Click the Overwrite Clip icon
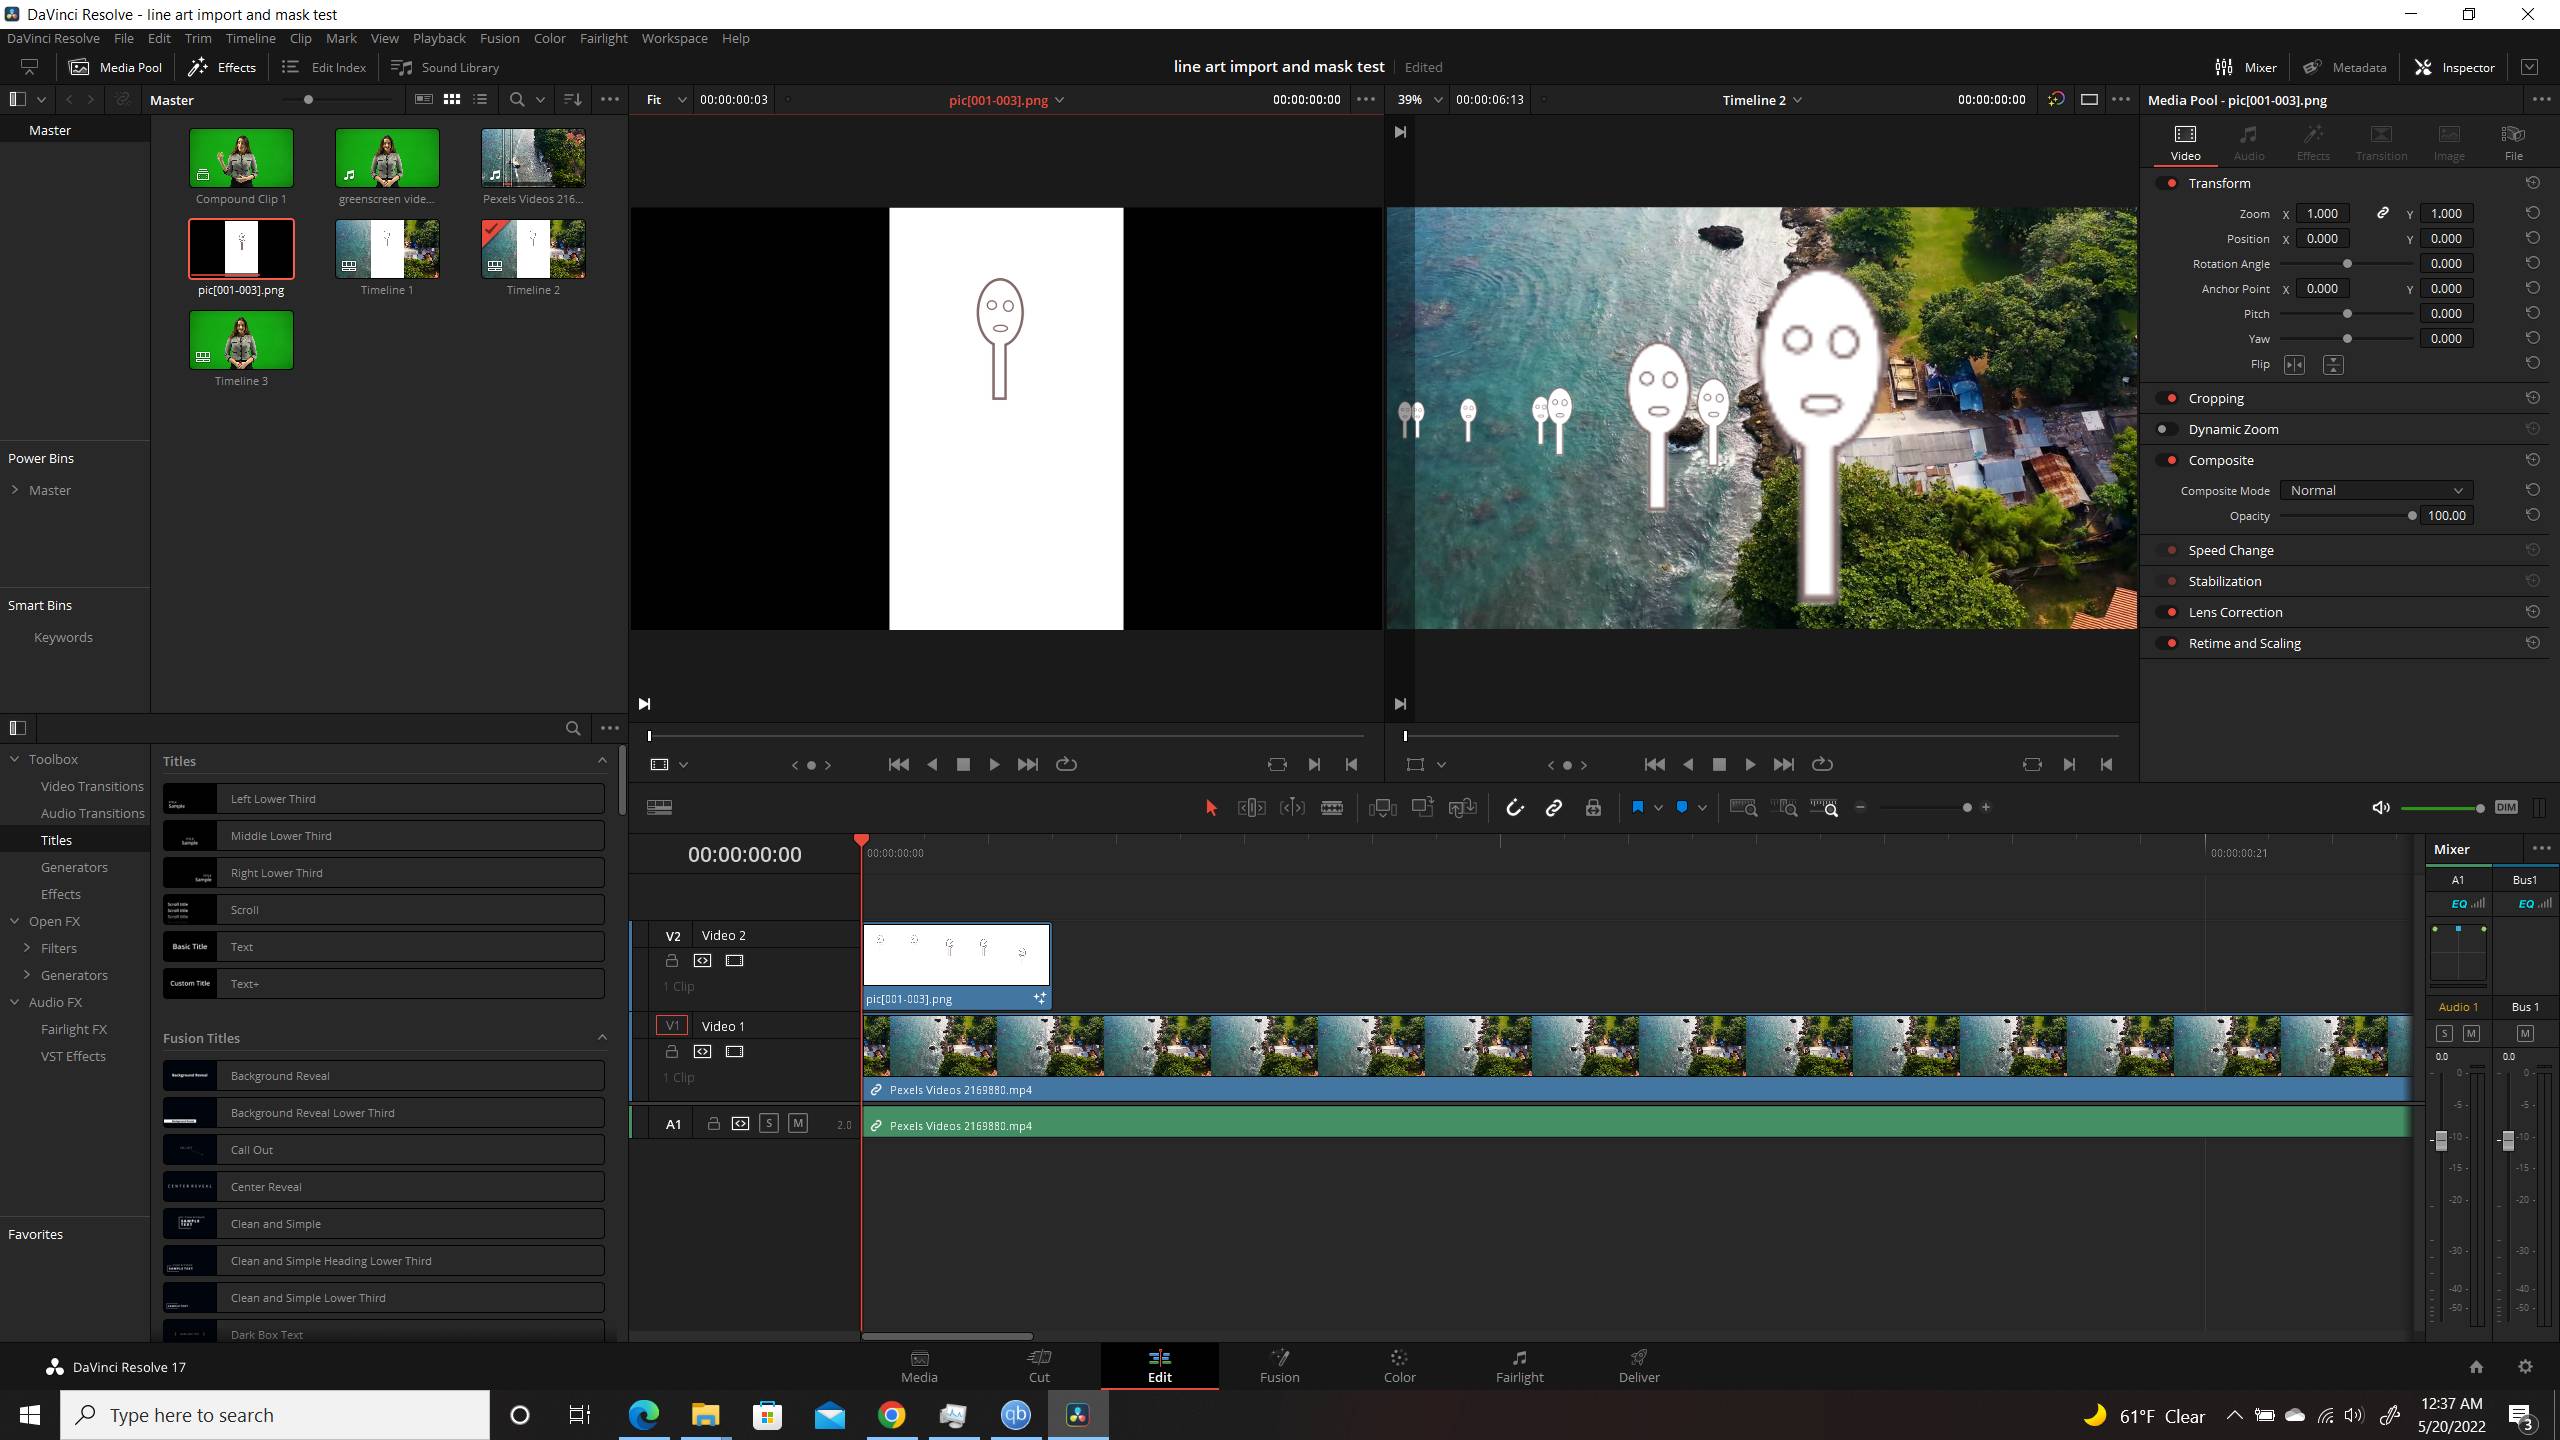Image resolution: width=2560 pixels, height=1440 pixels. 1423,808
